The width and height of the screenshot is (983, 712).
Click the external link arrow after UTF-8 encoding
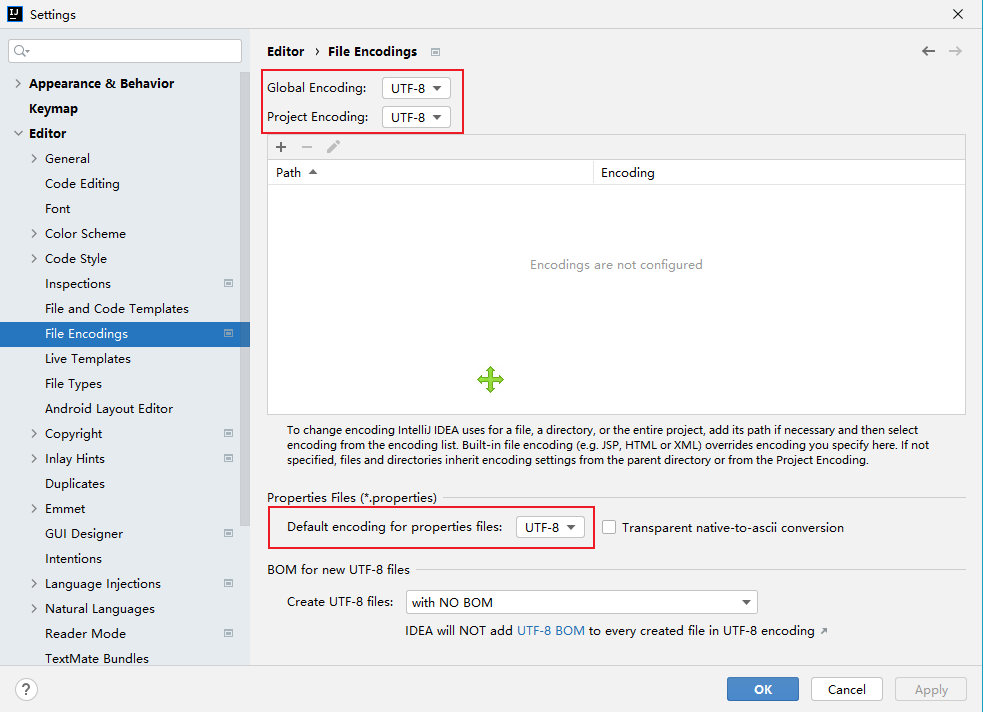tap(824, 631)
